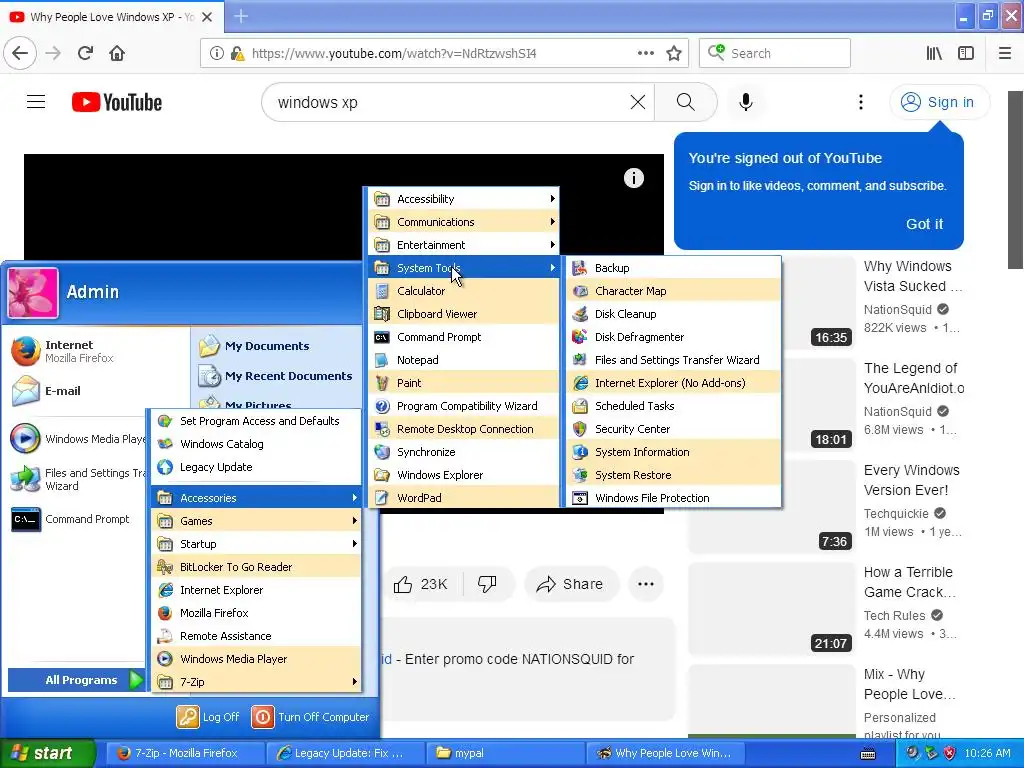Image resolution: width=1024 pixels, height=768 pixels.
Task: Click the YouTube search magnifier button
Action: click(x=685, y=102)
